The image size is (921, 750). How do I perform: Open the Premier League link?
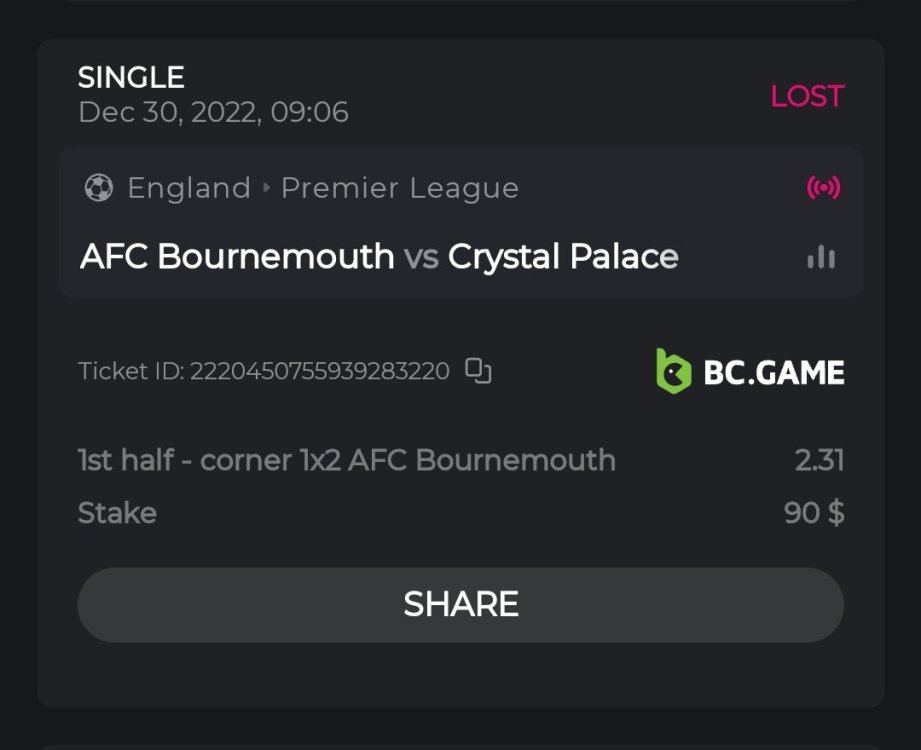[x=400, y=188]
